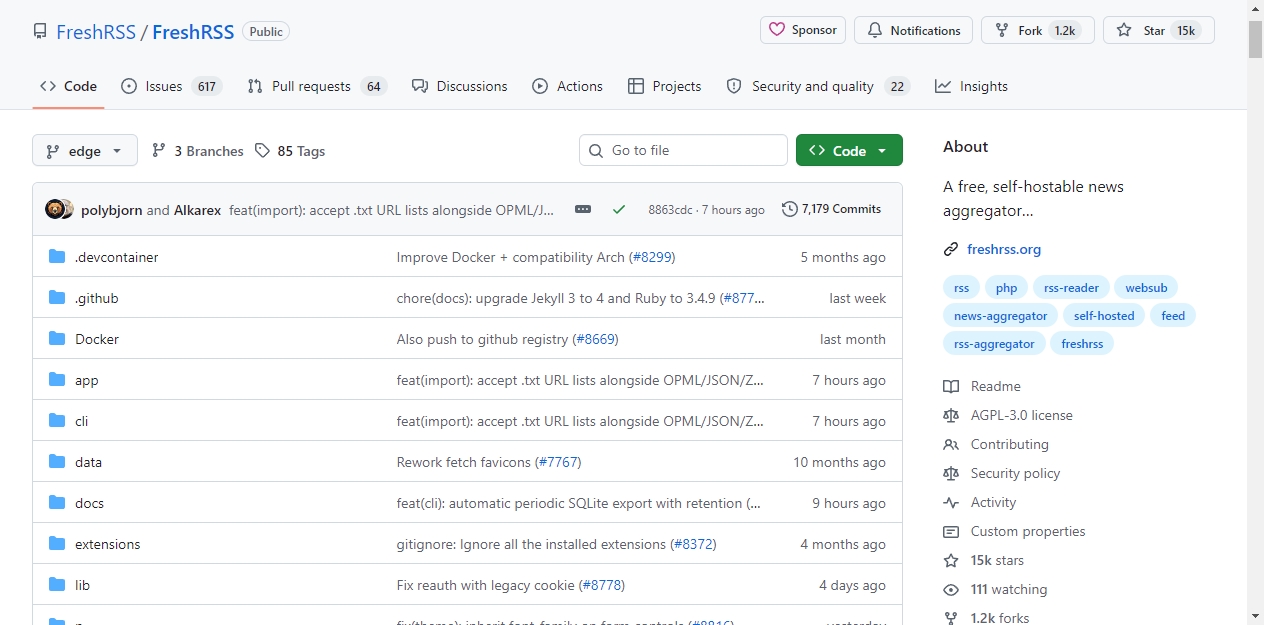
Task: Open Security and quality tab
Action: coord(818,86)
